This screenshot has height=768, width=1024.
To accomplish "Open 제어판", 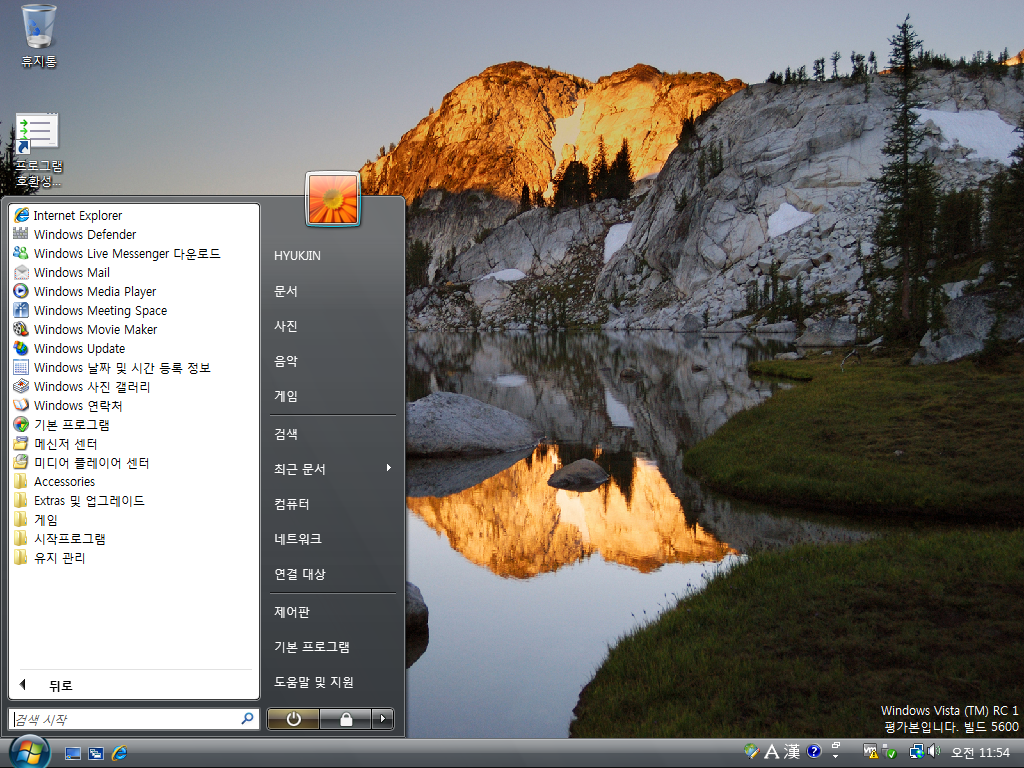I will [x=333, y=612].
